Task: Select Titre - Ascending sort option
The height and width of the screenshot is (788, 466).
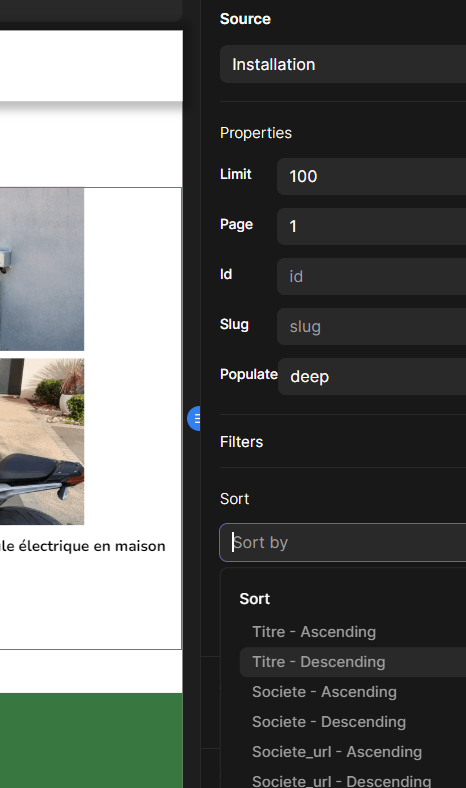Action: (314, 632)
